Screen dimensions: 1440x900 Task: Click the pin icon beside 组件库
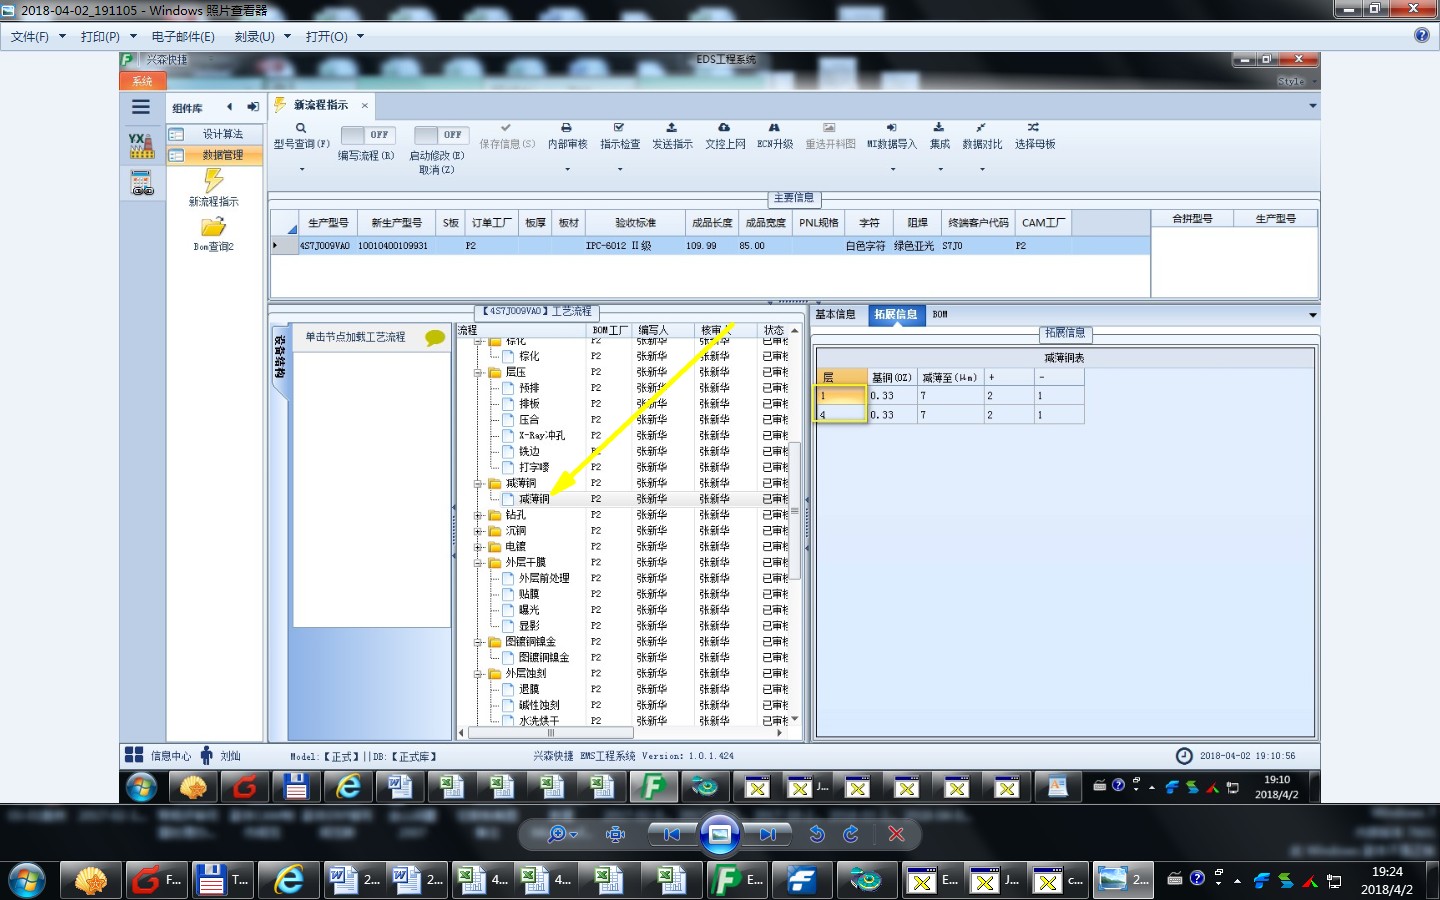pyautogui.click(x=253, y=107)
